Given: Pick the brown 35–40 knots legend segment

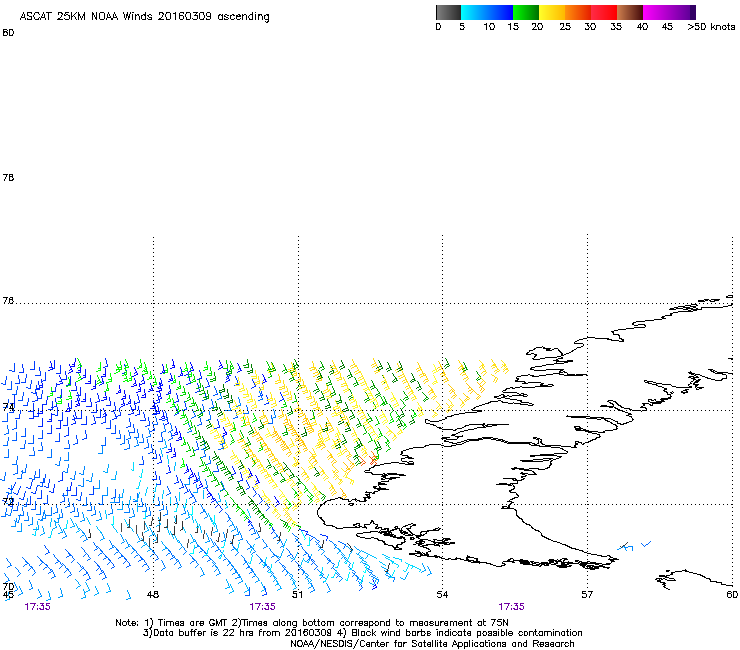Looking at the screenshot, I should pos(630,12).
